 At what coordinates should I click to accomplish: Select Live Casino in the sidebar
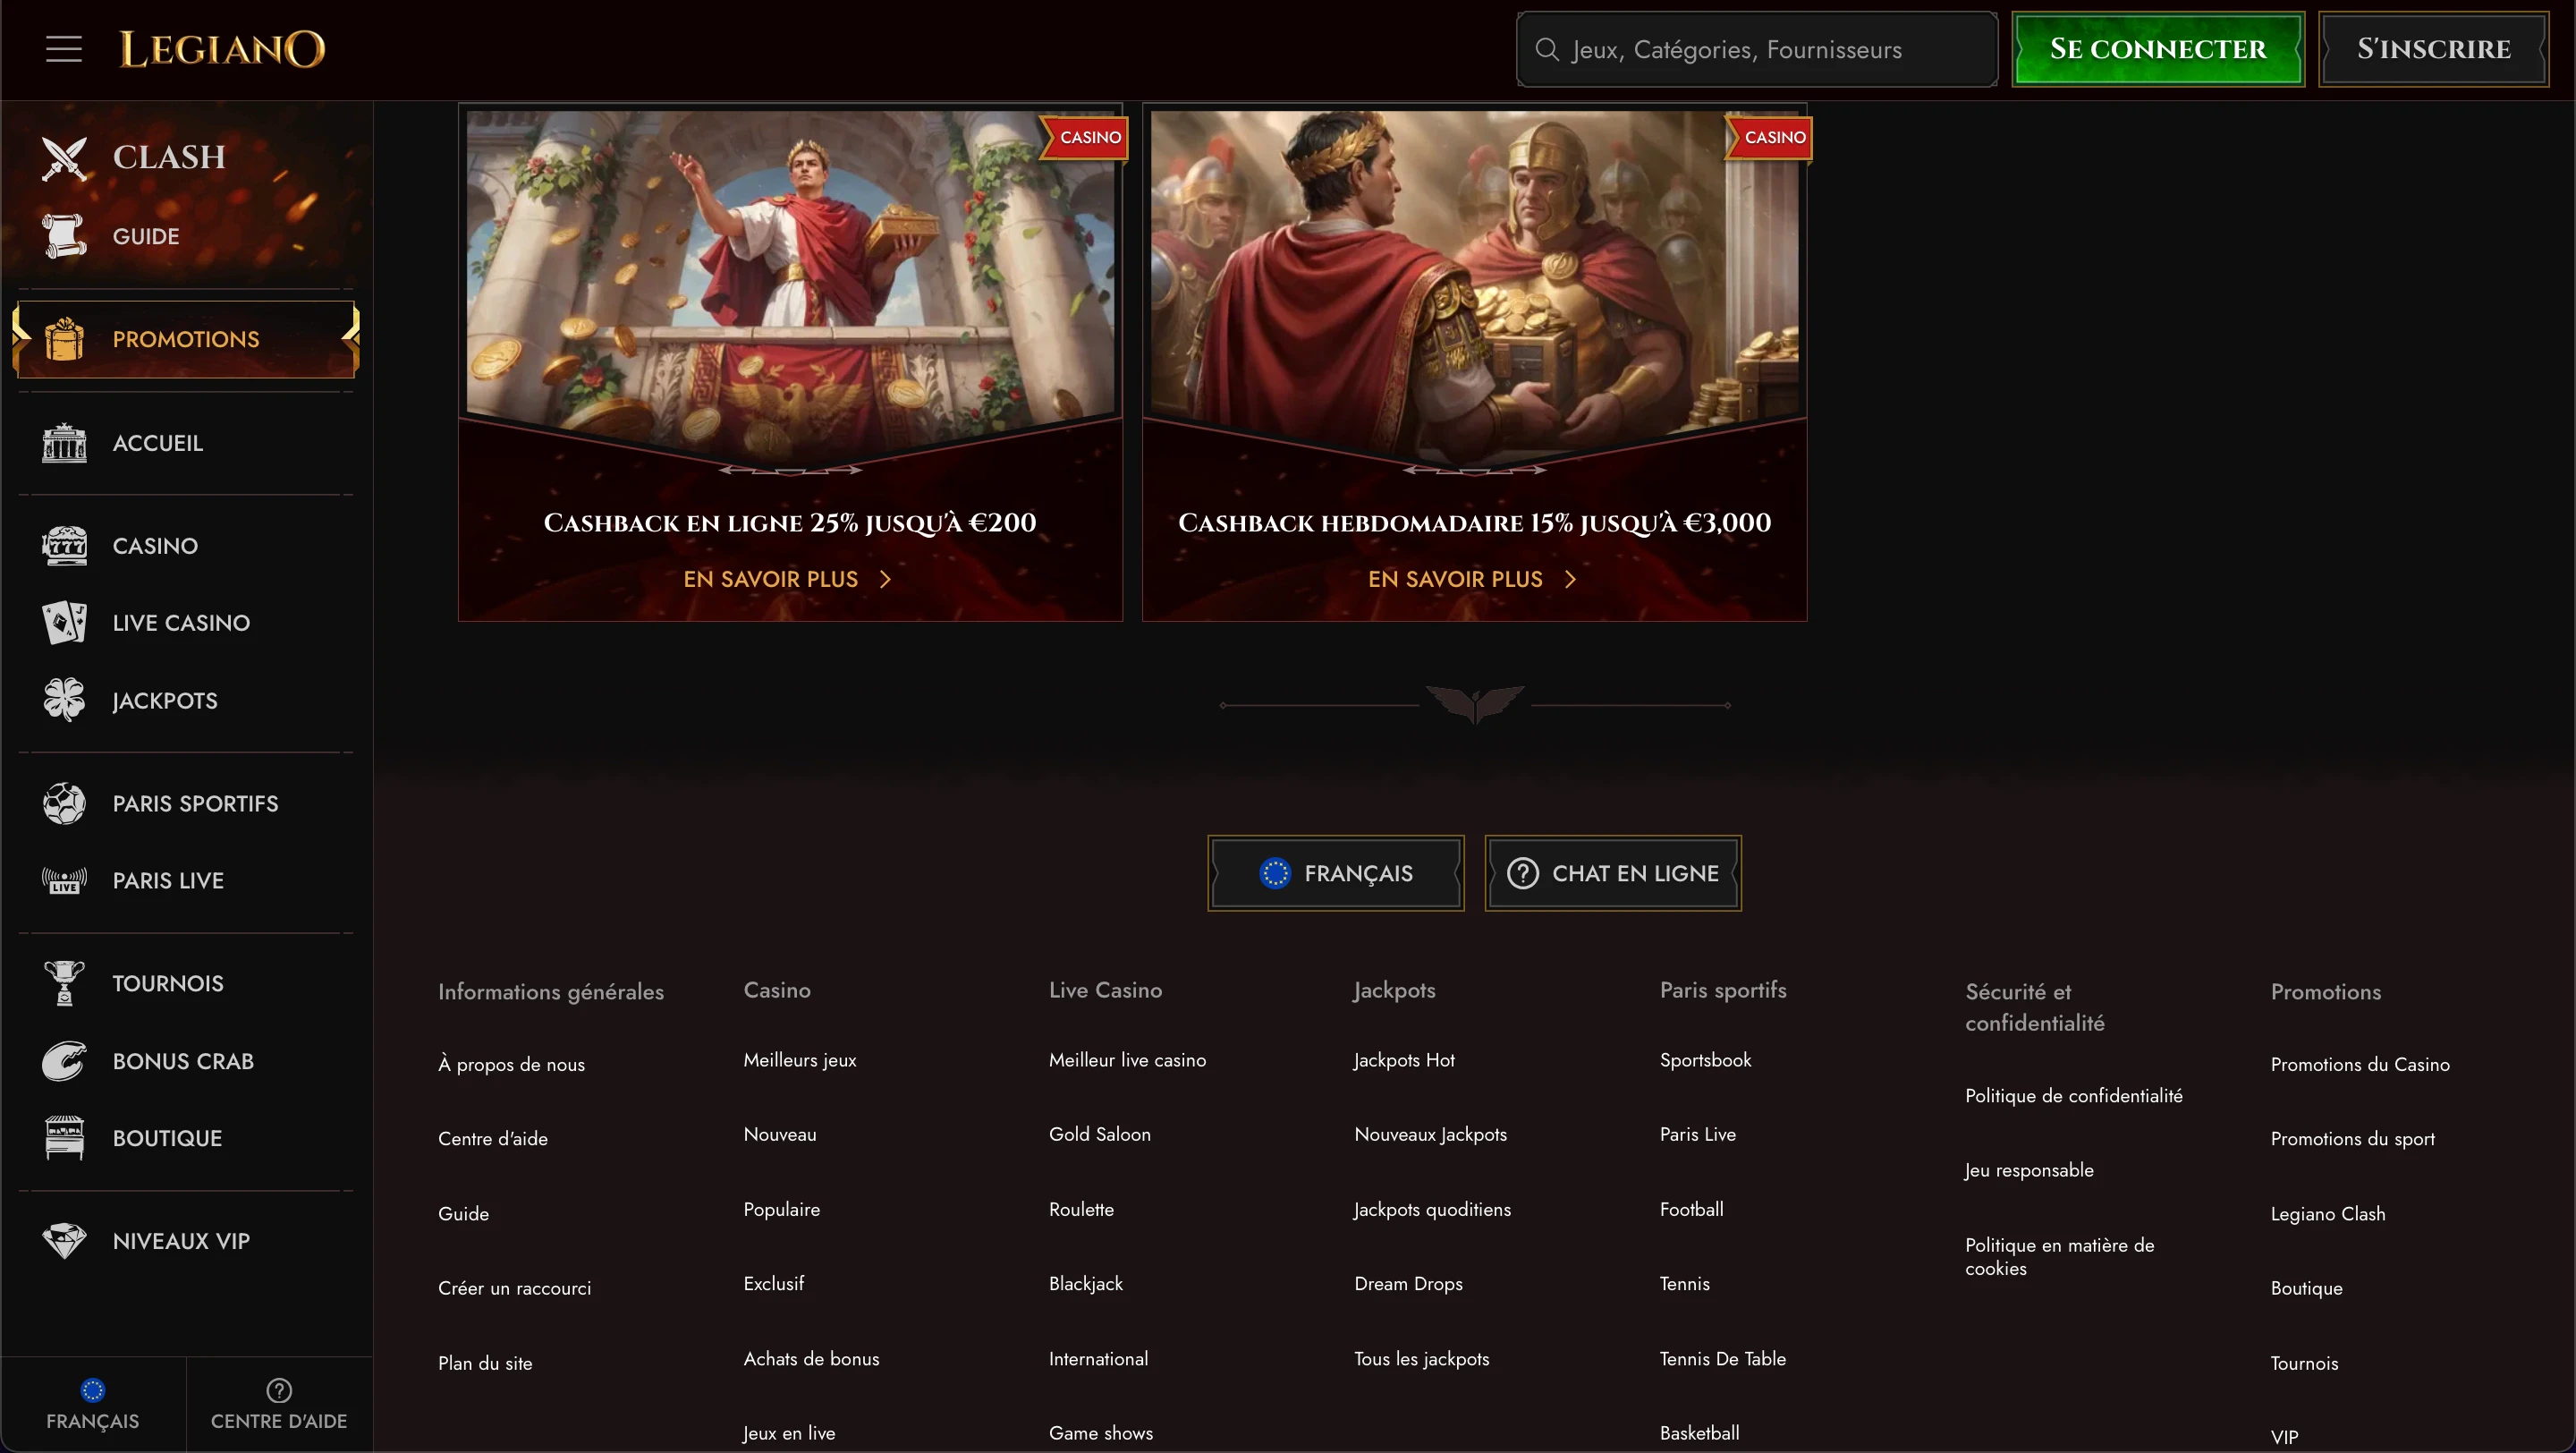point(186,623)
